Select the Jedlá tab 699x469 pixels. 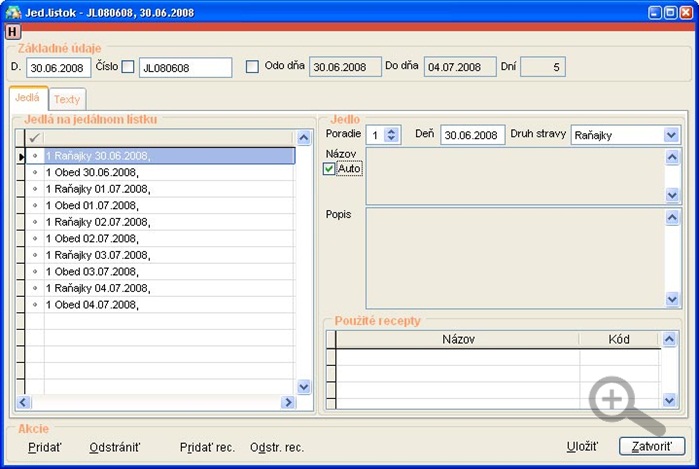[x=28, y=98]
